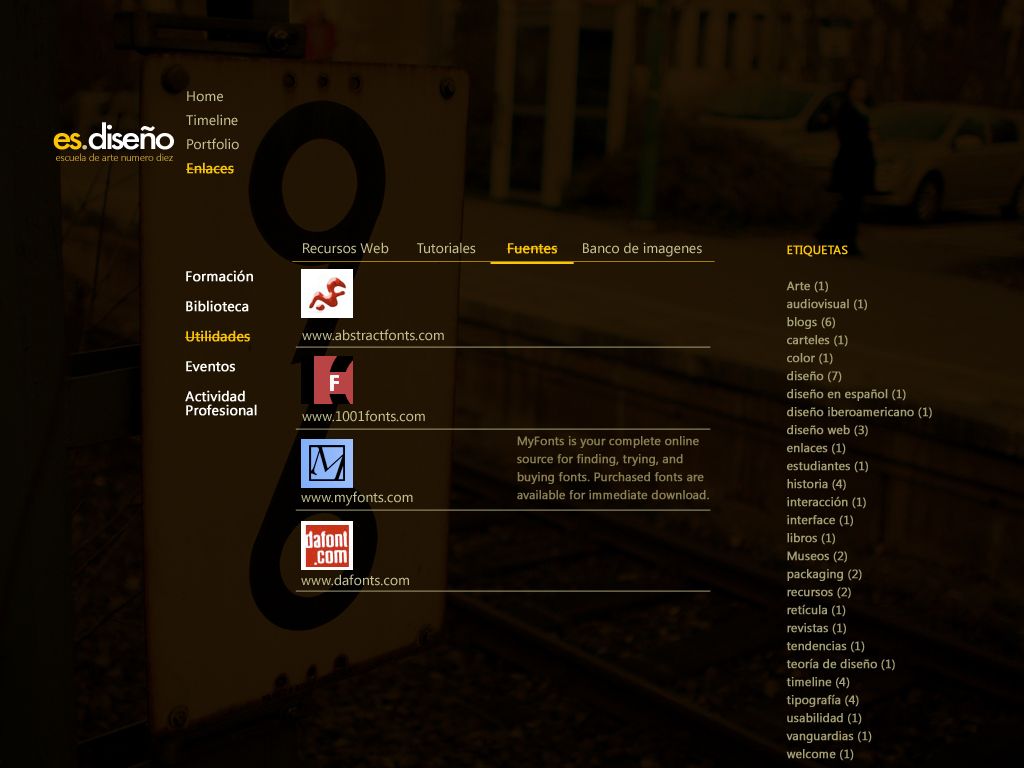1024x768 pixels.
Task: Open tag enlaces (1)
Action: [x=816, y=448]
